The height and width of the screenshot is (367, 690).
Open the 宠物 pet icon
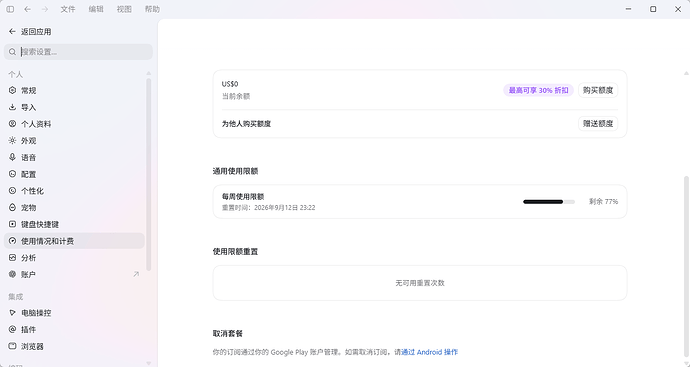pyautogui.click(x=12, y=207)
